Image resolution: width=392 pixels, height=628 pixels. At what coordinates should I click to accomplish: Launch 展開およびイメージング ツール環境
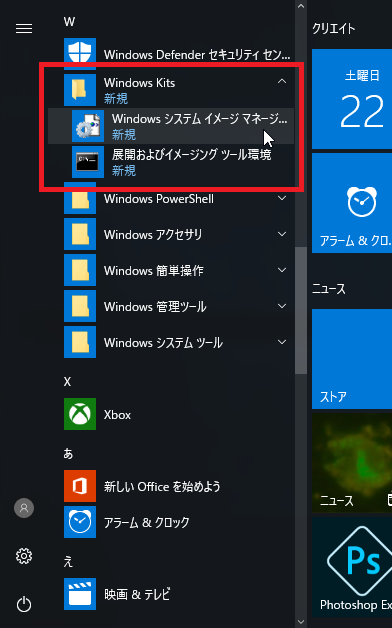171,162
